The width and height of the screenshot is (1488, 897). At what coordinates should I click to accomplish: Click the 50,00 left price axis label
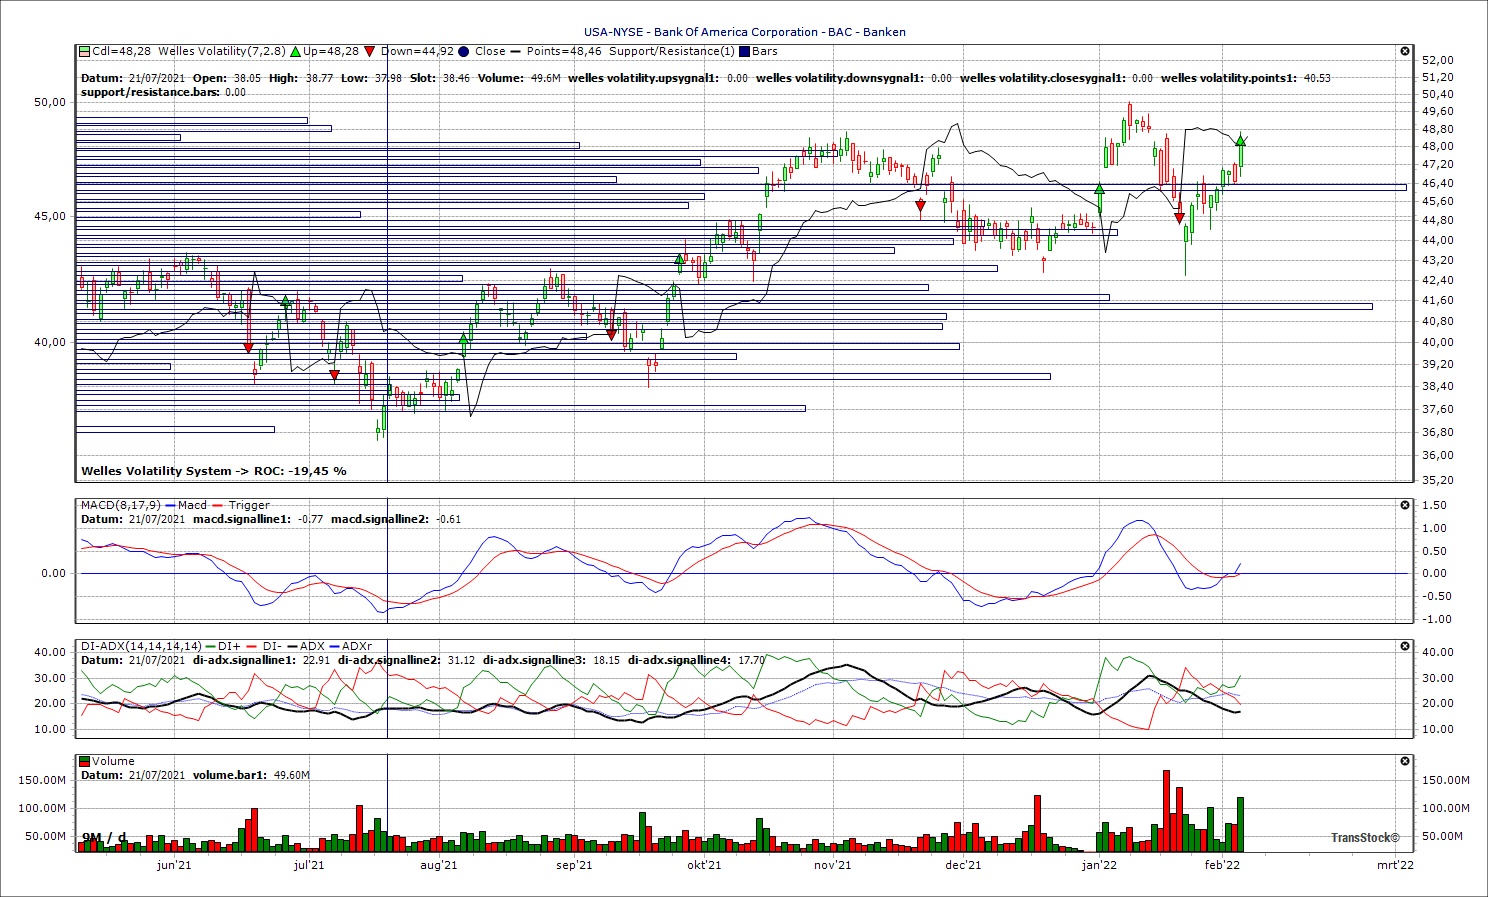click(50, 102)
